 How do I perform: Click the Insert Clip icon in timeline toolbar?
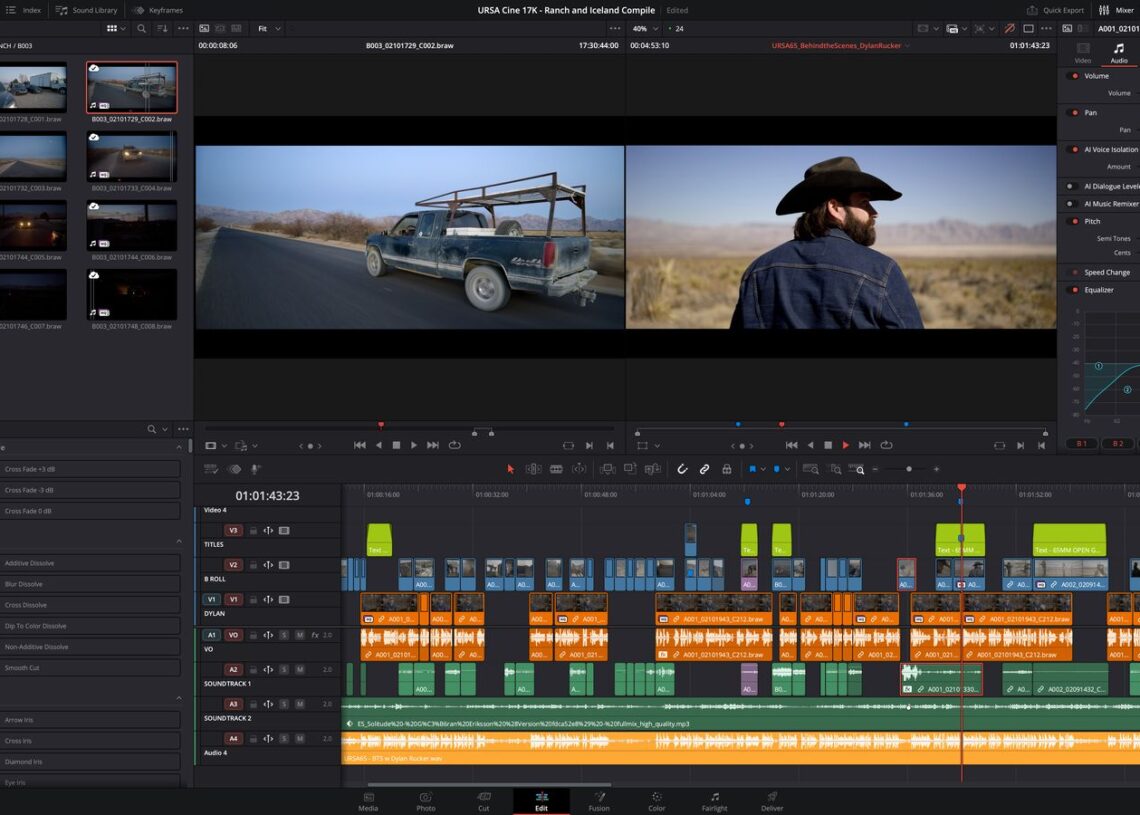[x=608, y=469]
